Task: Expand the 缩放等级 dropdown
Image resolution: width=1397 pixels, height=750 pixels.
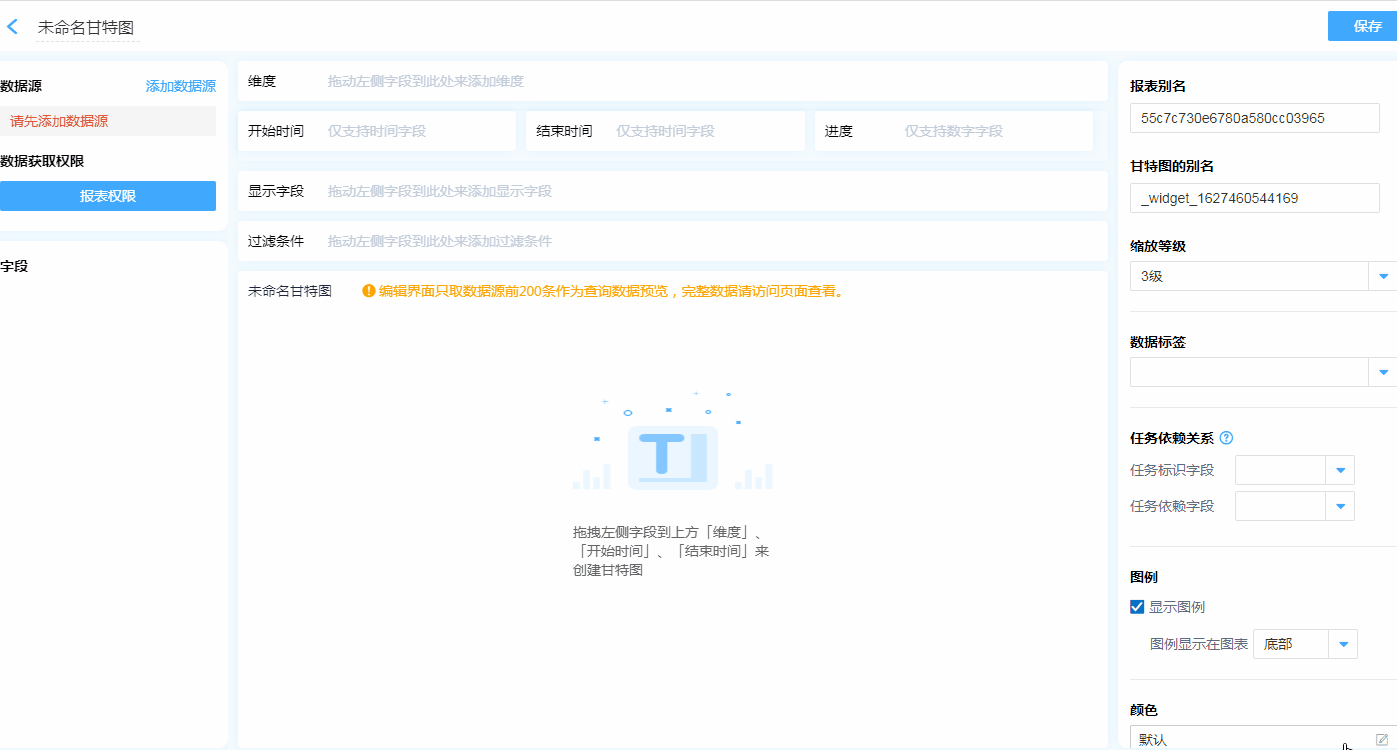Action: [1383, 276]
